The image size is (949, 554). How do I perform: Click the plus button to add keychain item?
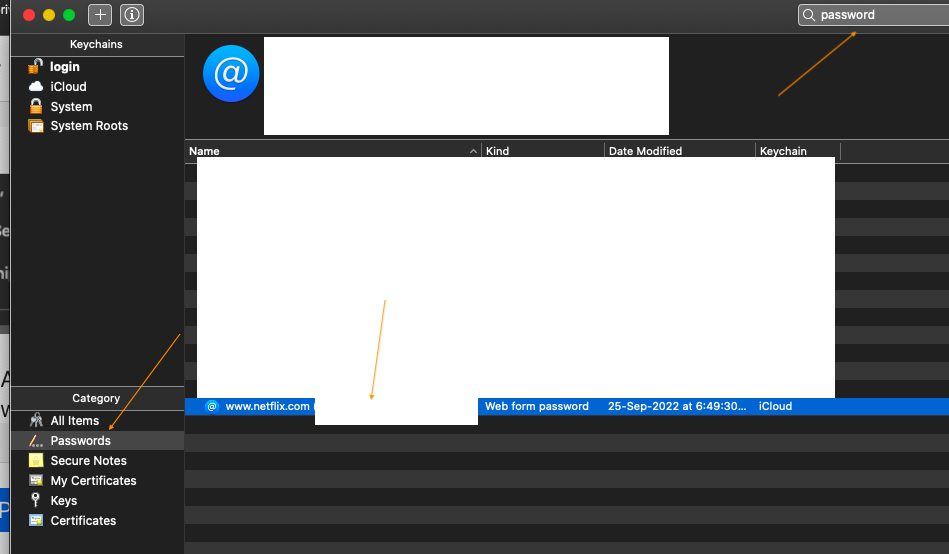click(x=100, y=15)
